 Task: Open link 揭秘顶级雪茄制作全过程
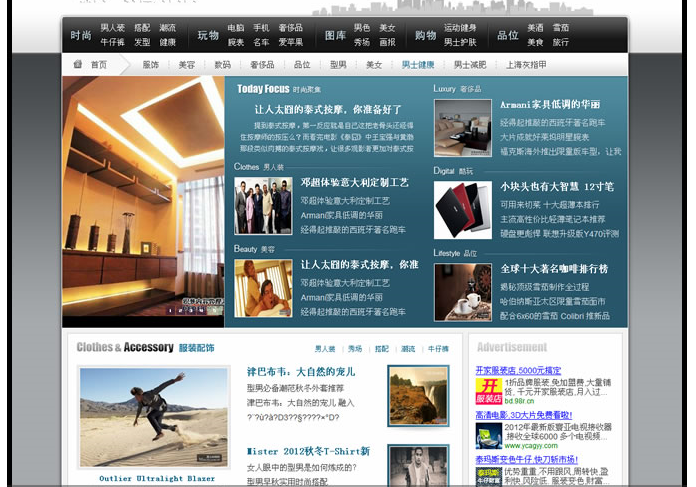[545, 287]
